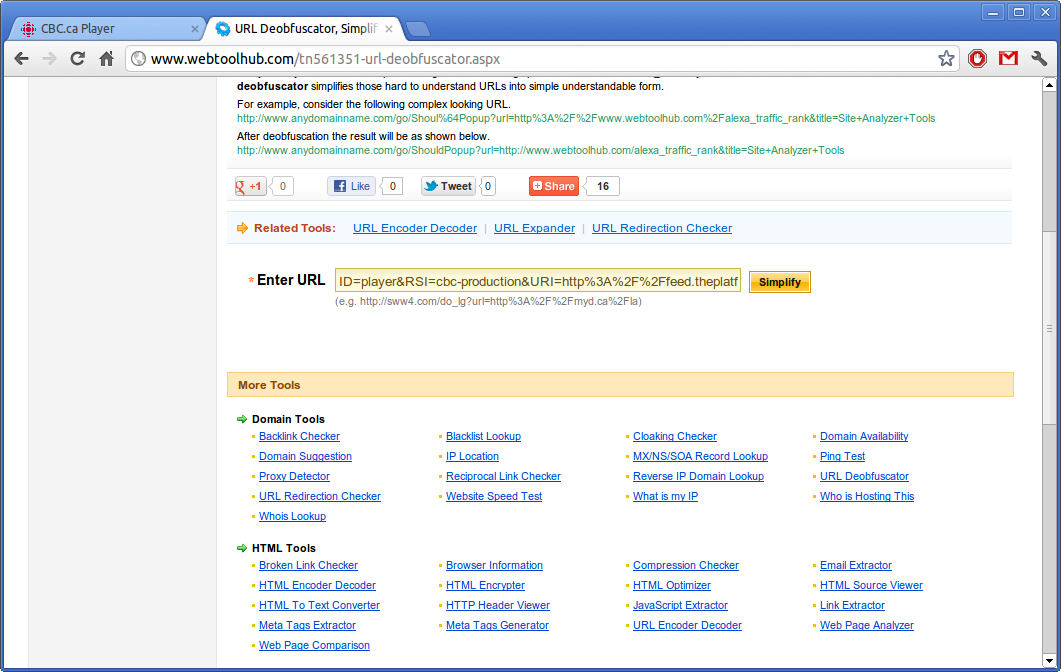Open the Domain Availability link
Screen dimensions: 1061x672
864,436
